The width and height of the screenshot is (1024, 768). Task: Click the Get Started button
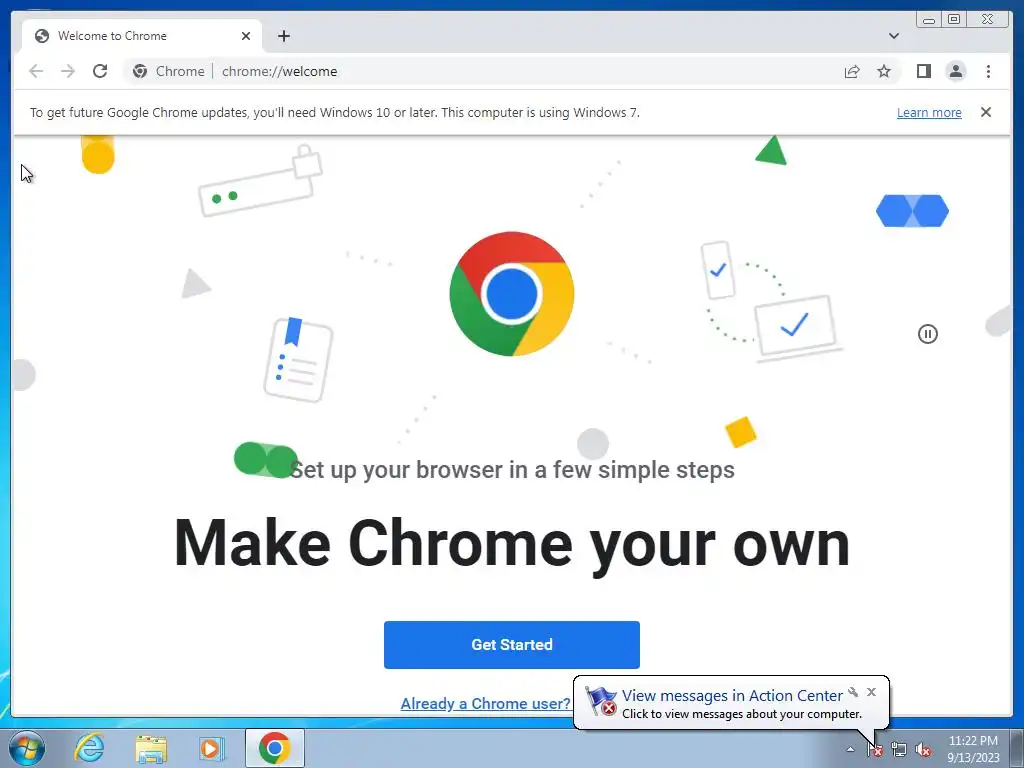(511, 645)
